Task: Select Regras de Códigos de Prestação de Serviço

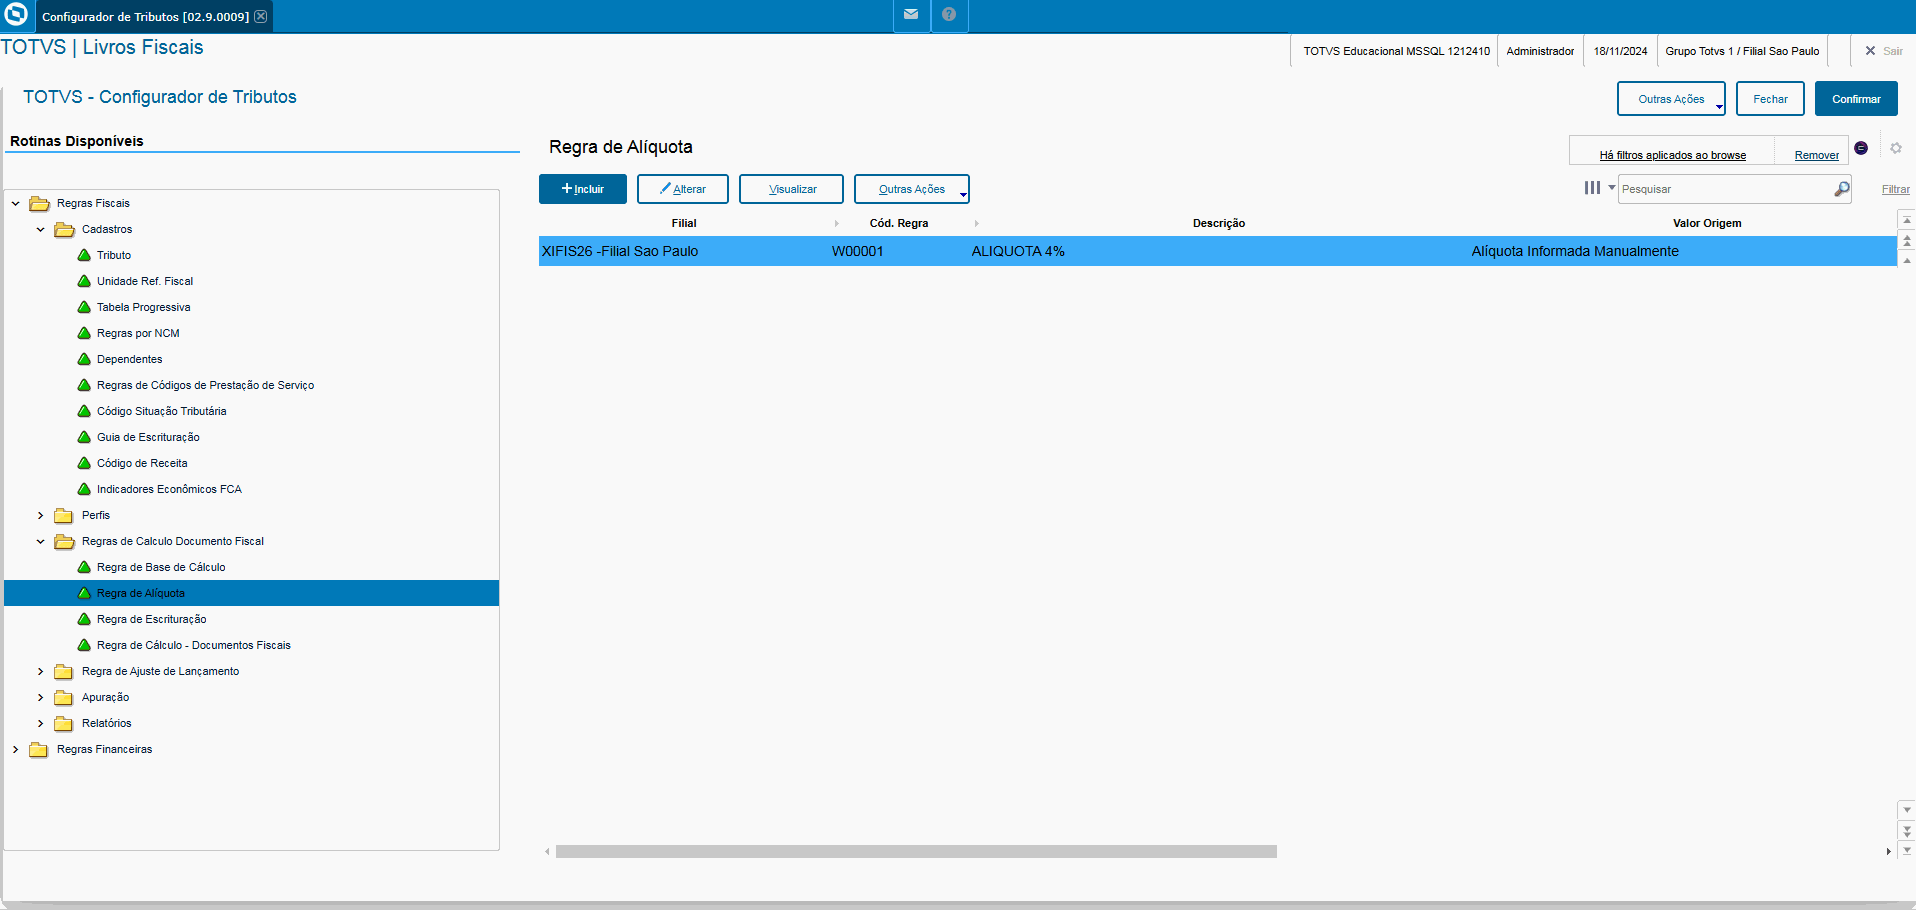Action: (x=205, y=385)
